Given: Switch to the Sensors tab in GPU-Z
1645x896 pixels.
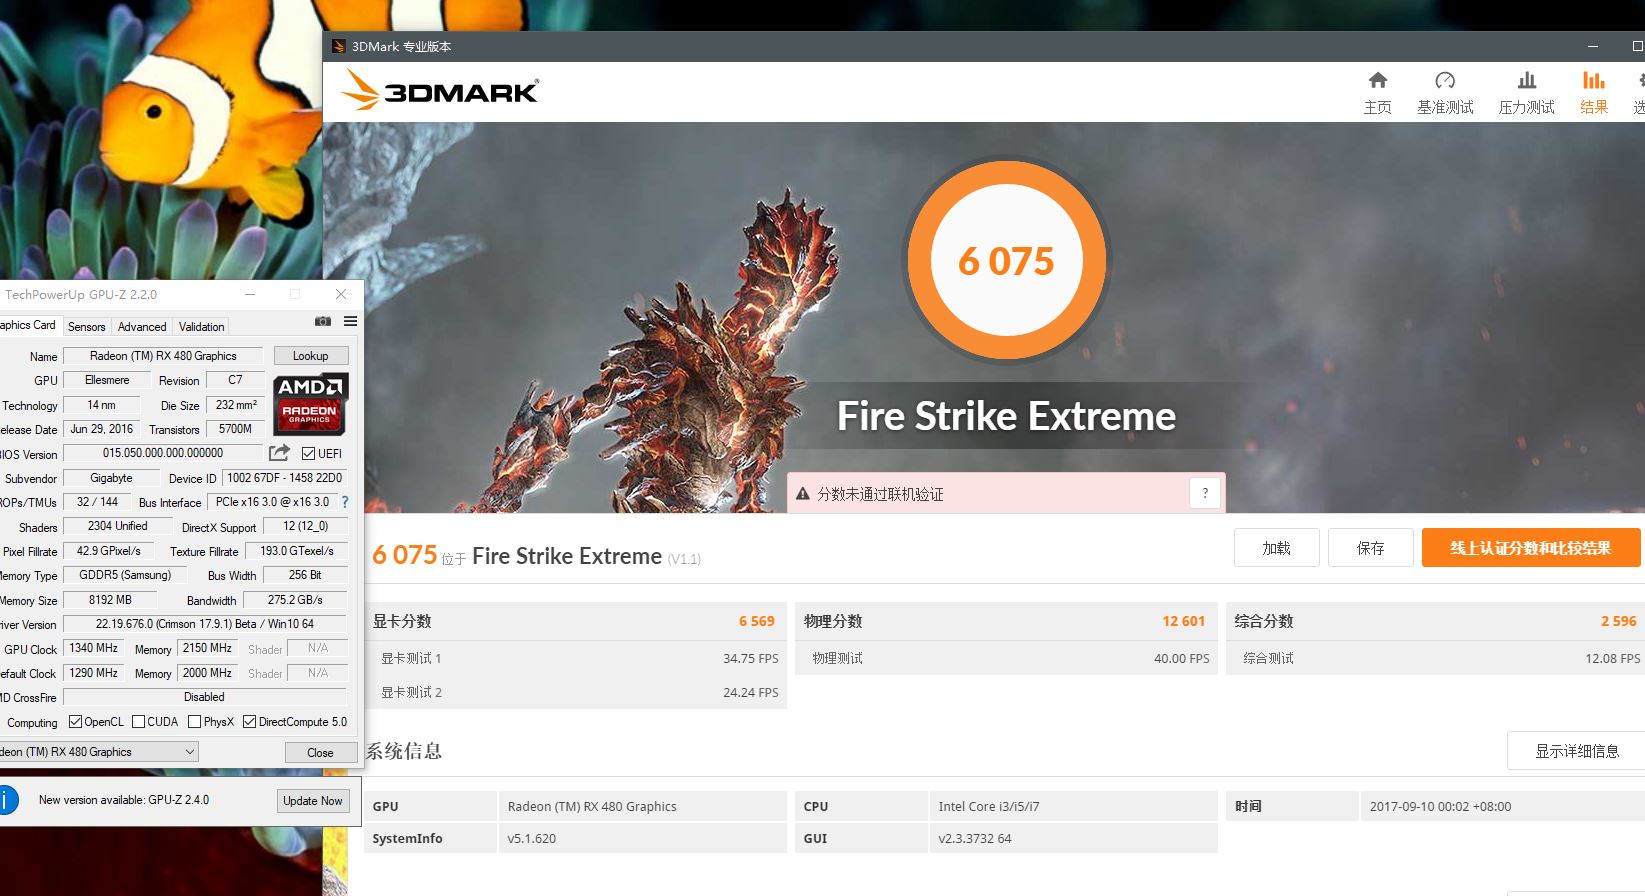Looking at the screenshot, I should click(x=86, y=327).
